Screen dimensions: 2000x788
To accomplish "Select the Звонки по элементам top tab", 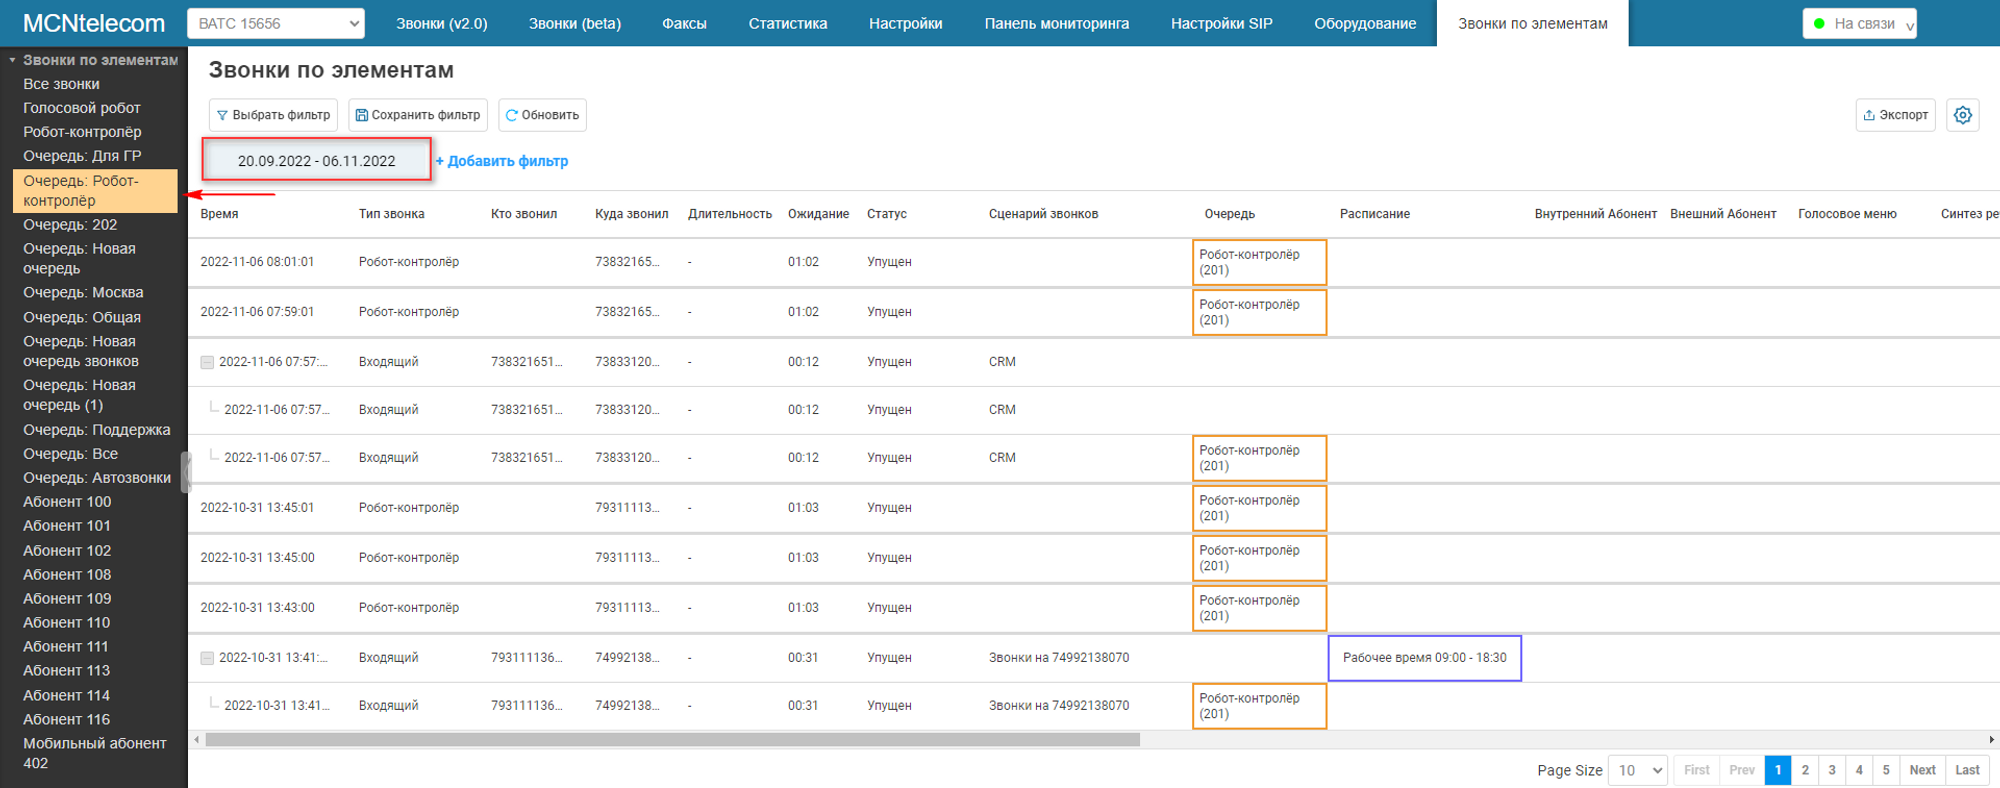I will pos(1533,23).
